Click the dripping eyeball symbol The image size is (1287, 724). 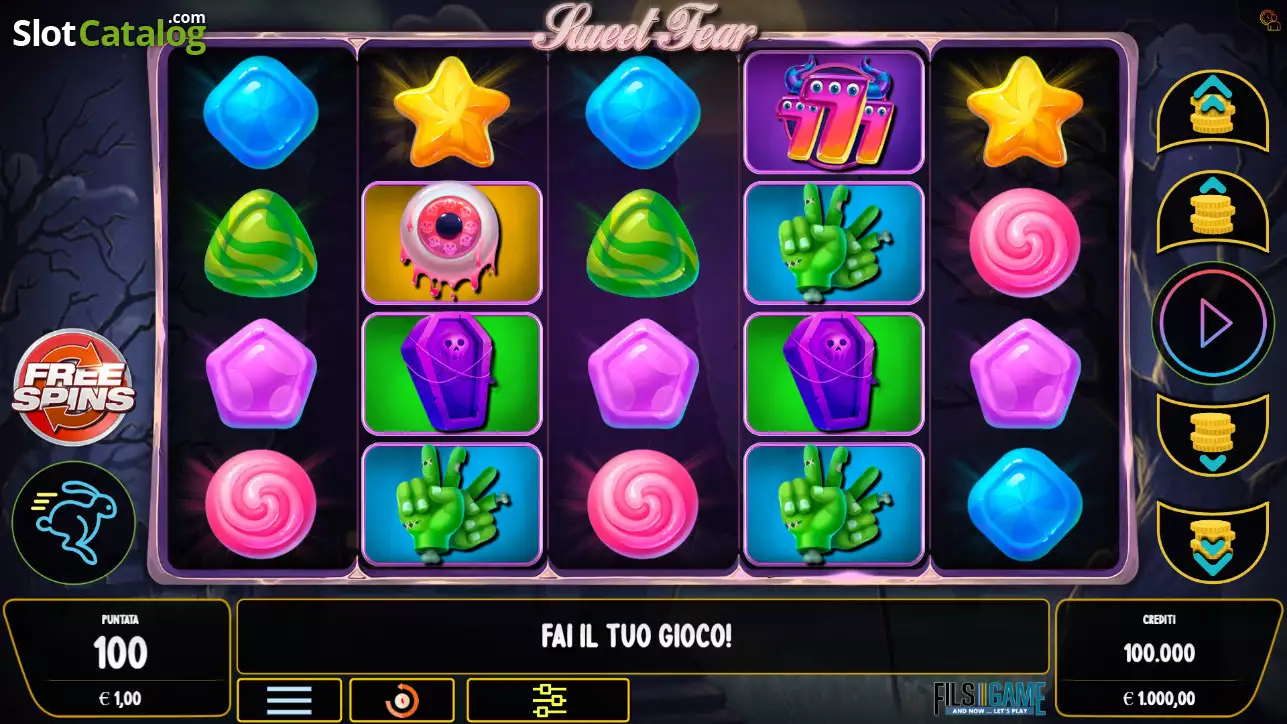point(452,242)
